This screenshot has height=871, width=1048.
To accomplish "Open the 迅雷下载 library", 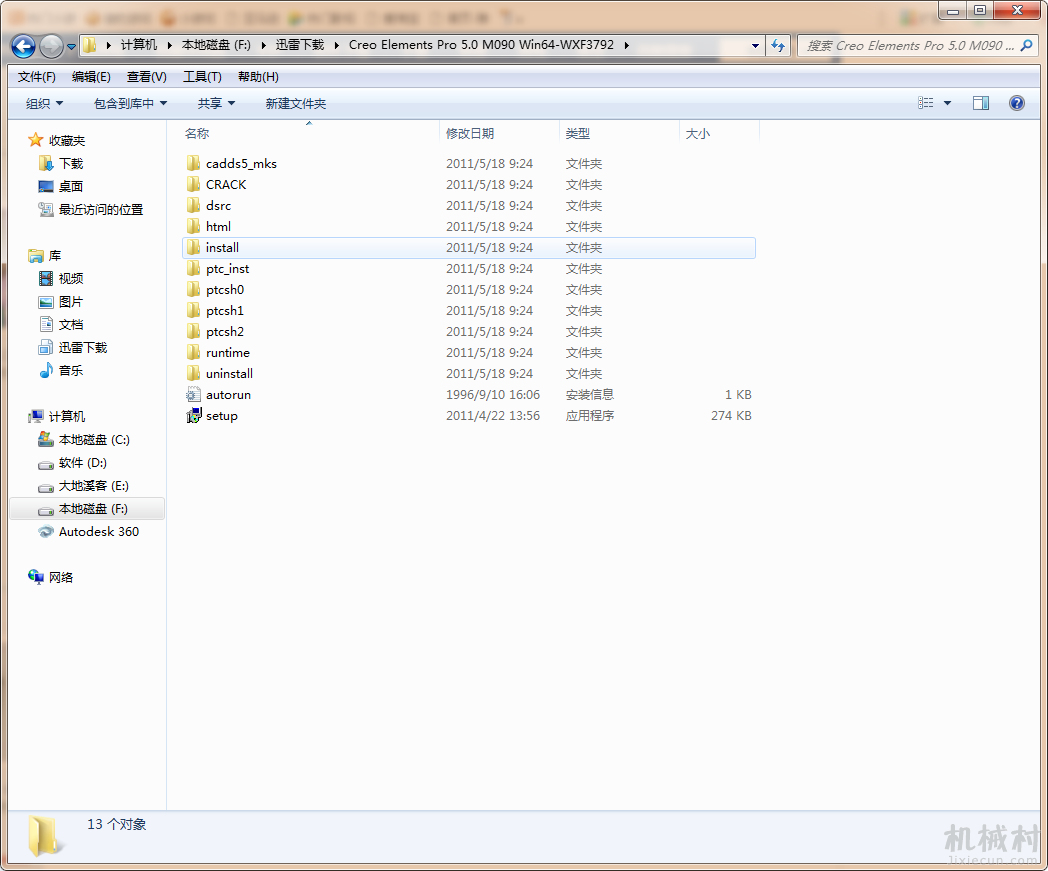I will click(x=83, y=348).
